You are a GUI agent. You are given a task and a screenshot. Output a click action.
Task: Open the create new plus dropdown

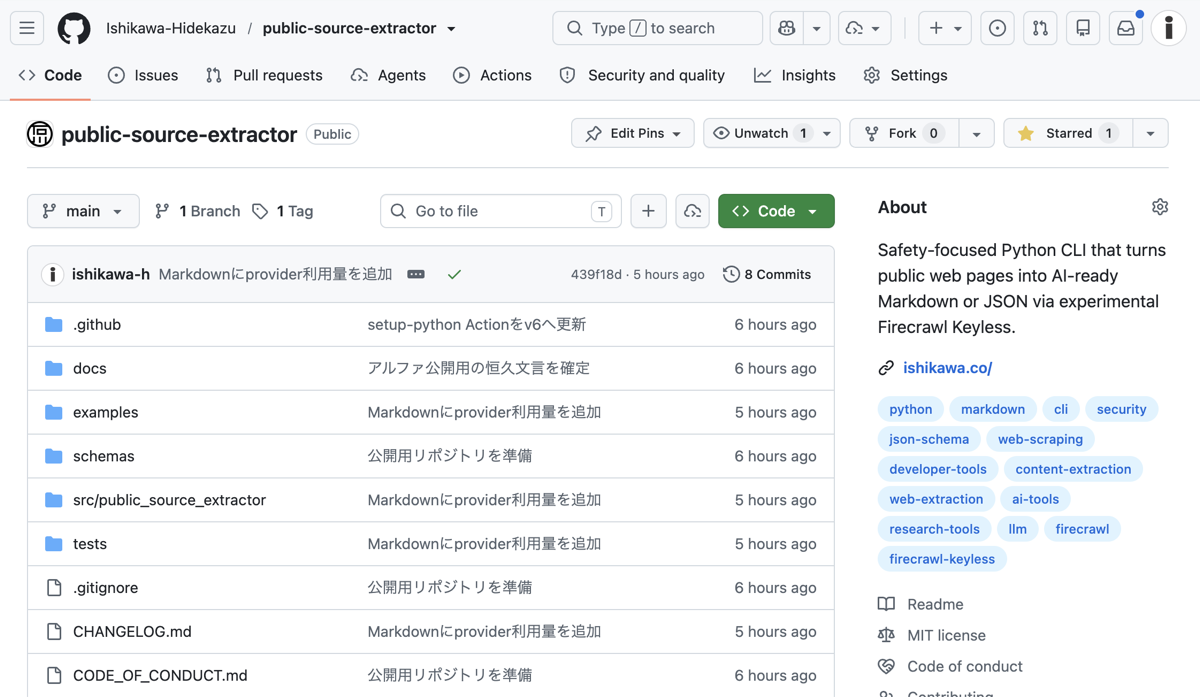point(945,28)
